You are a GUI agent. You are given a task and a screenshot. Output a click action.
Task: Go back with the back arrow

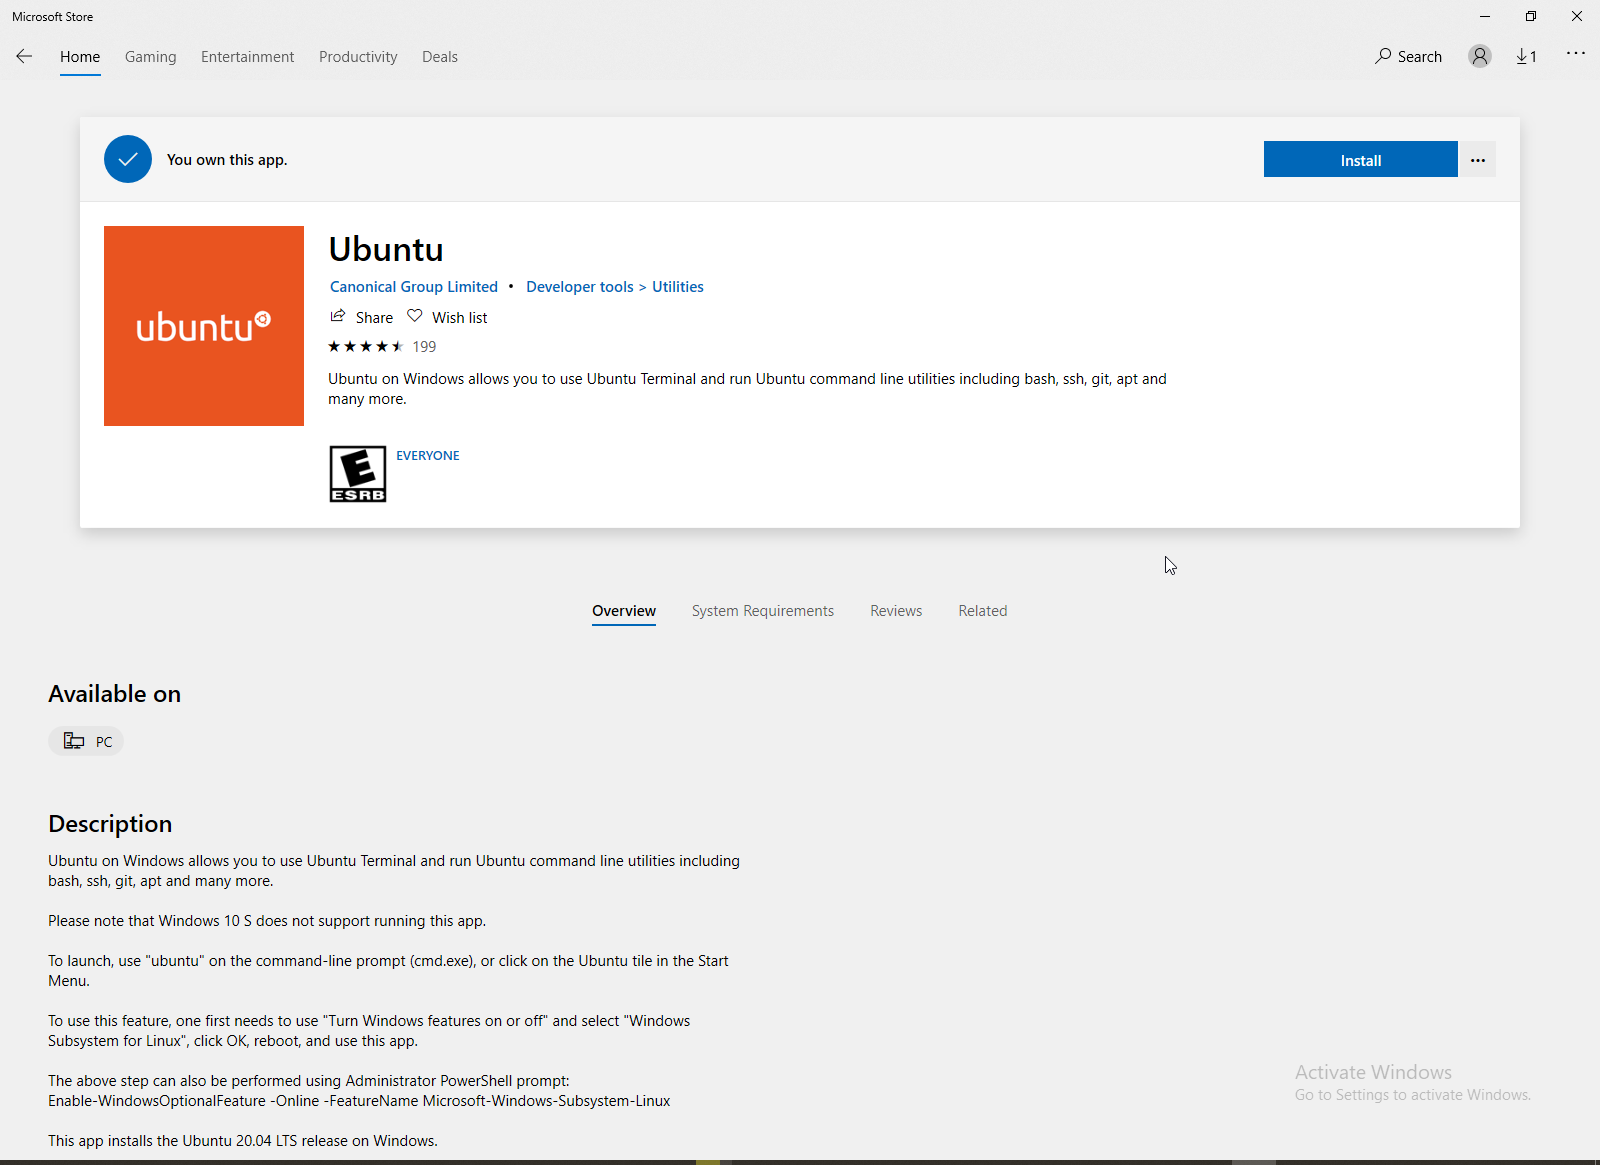tap(24, 56)
